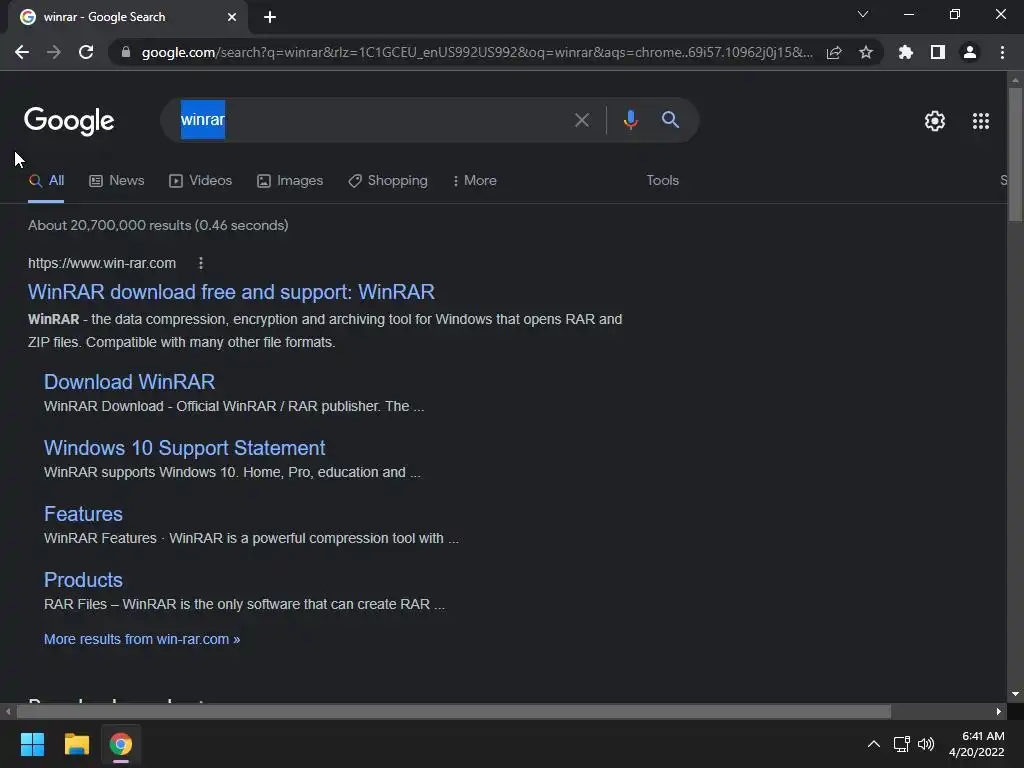Click More results from win-rar.com
The width and height of the screenshot is (1024, 768).
(142, 639)
